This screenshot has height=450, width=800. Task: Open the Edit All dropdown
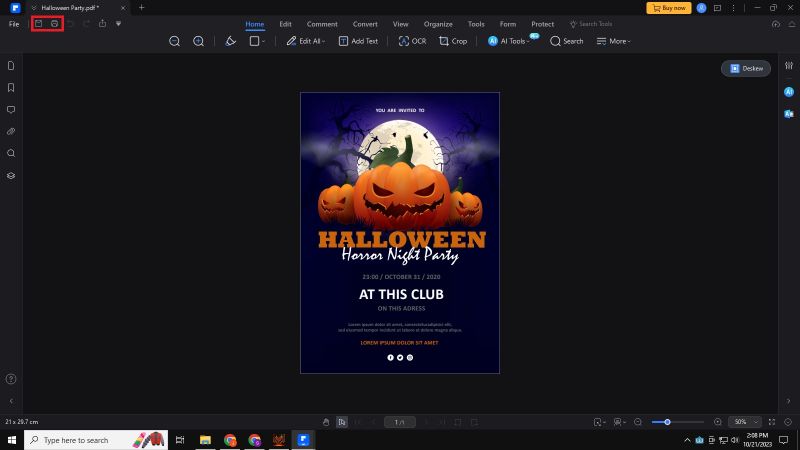click(306, 41)
